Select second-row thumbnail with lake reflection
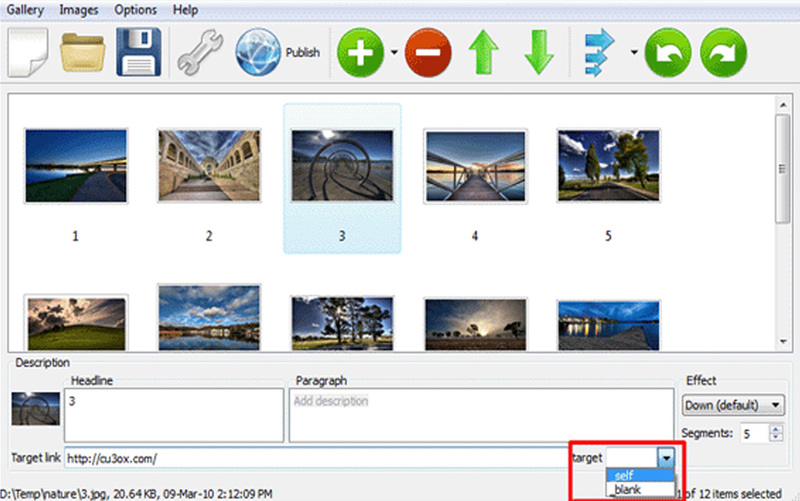The height and width of the screenshot is (501, 800). point(209,317)
